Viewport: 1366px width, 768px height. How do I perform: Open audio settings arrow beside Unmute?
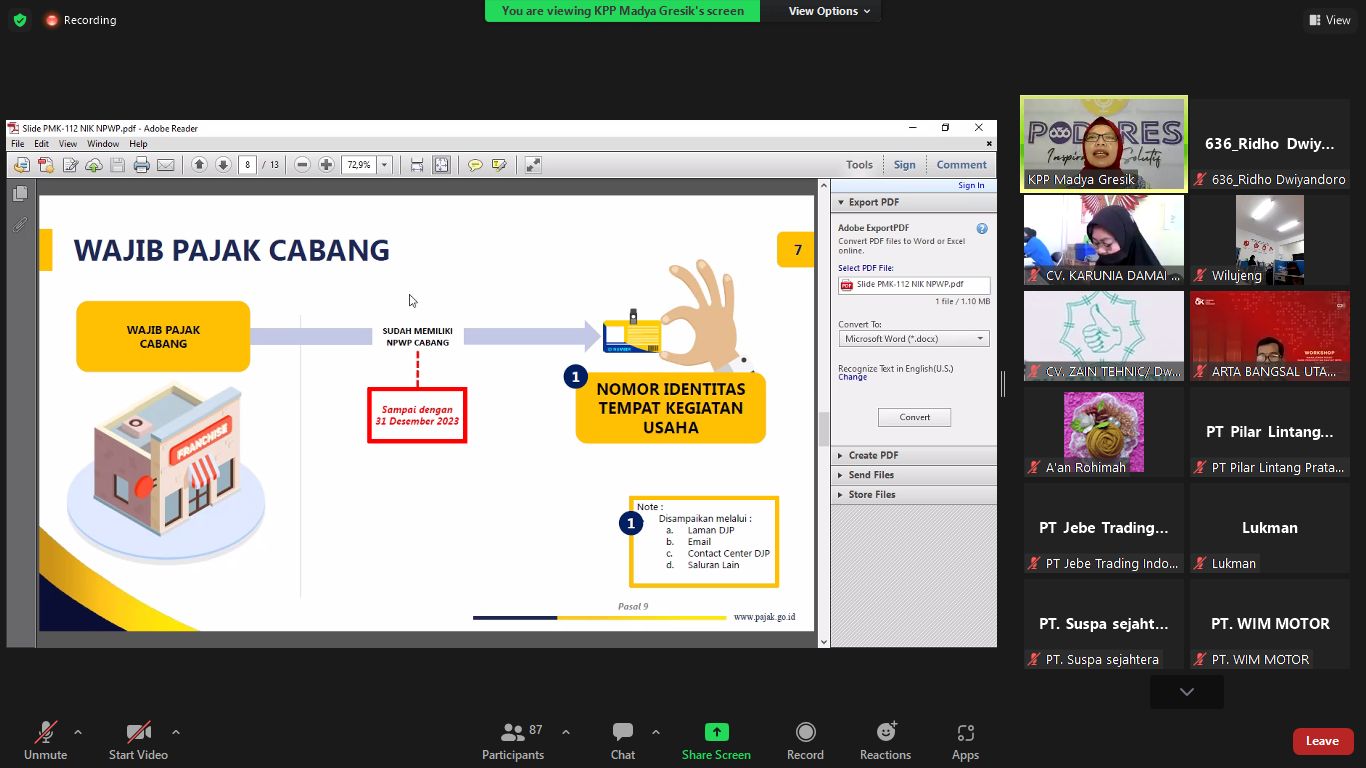(78, 732)
